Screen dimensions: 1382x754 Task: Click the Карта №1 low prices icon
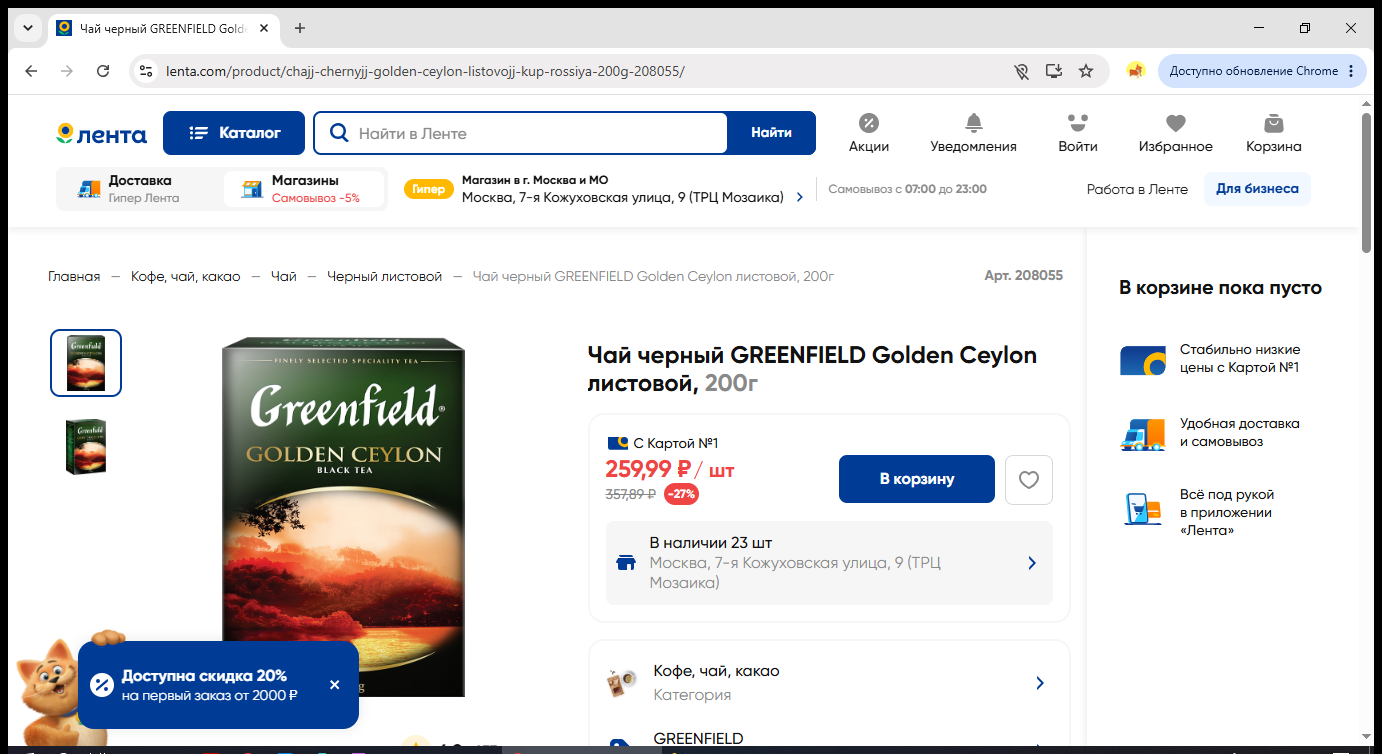pos(1142,359)
